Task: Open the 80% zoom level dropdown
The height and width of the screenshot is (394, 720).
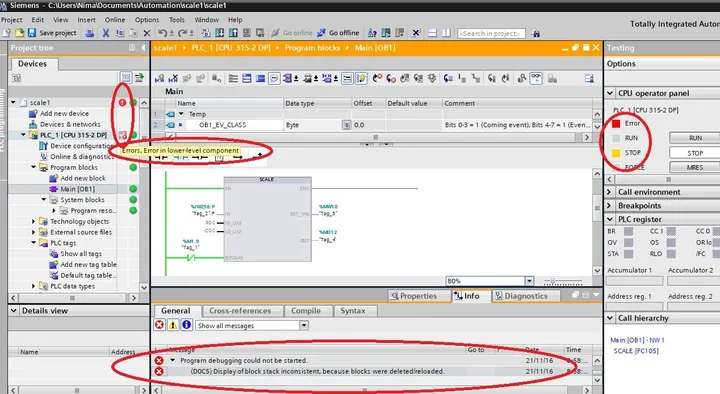Action: [x=489, y=281]
